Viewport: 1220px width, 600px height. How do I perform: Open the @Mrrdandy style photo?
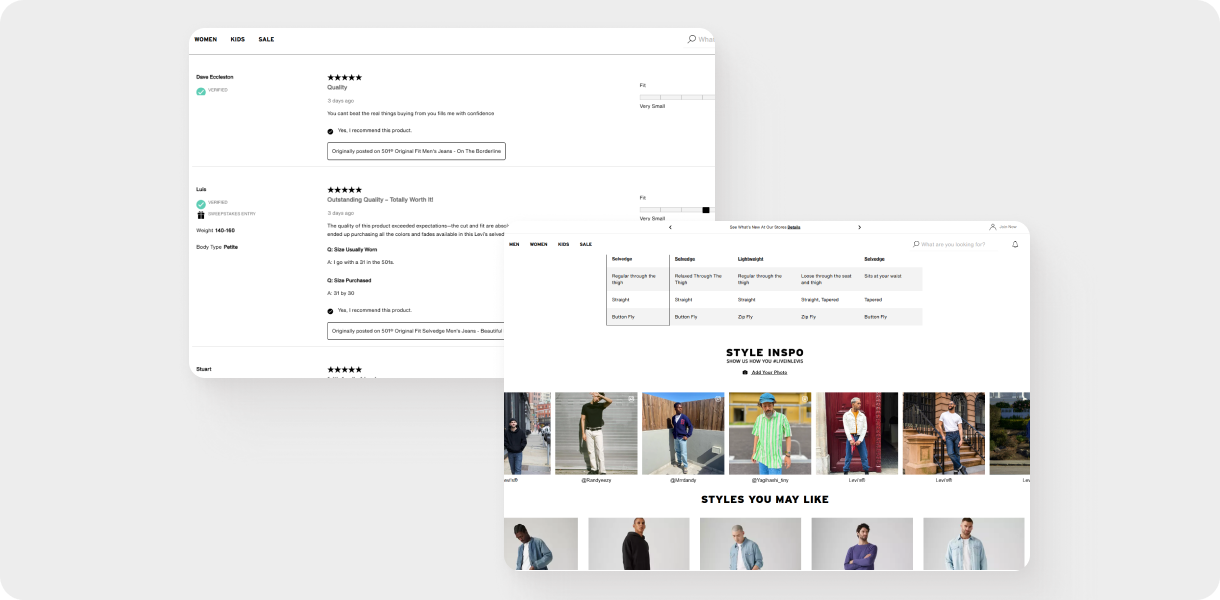click(683, 433)
